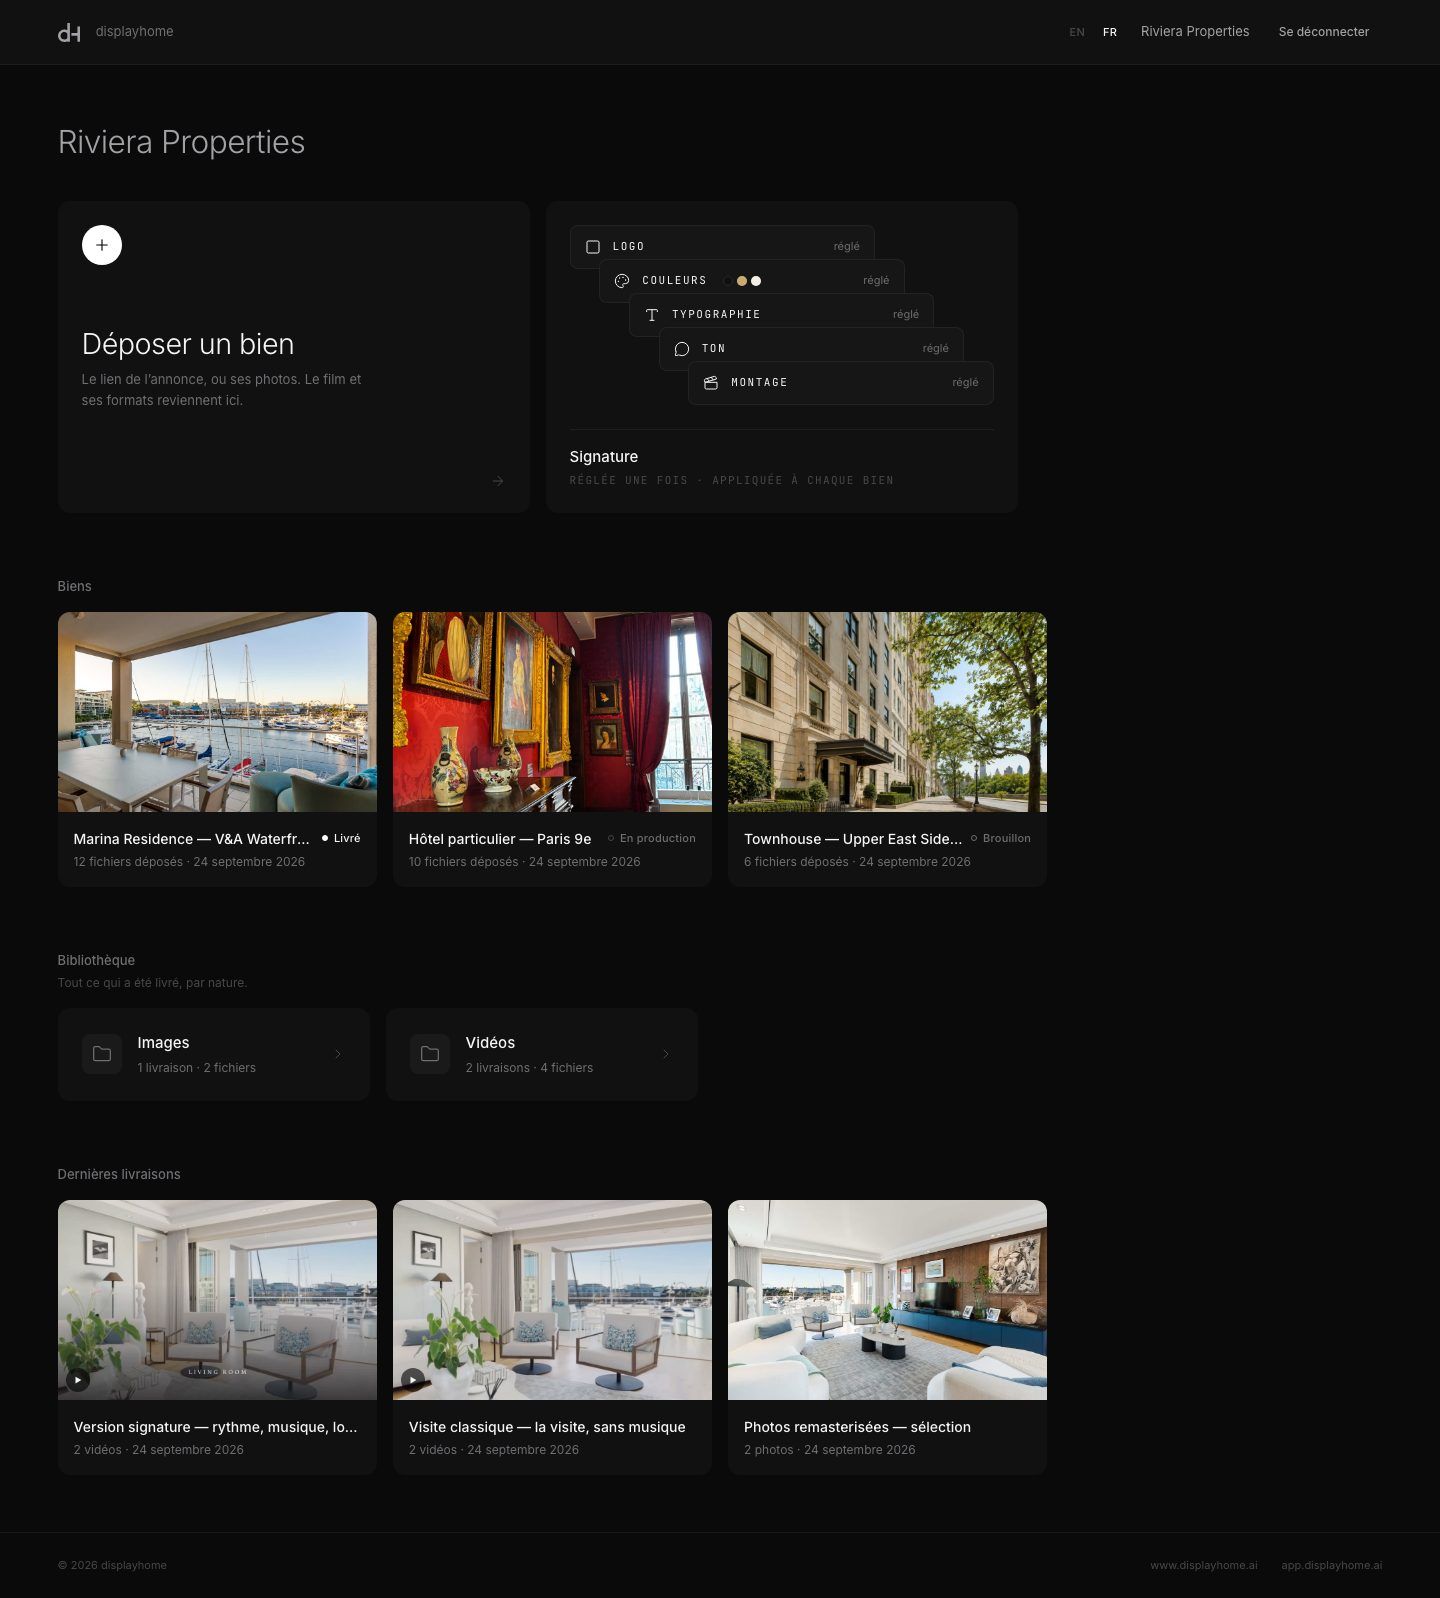This screenshot has width=1440, height=1598.
Task: Click the white color dot in Couleurs
Action: 756,281
